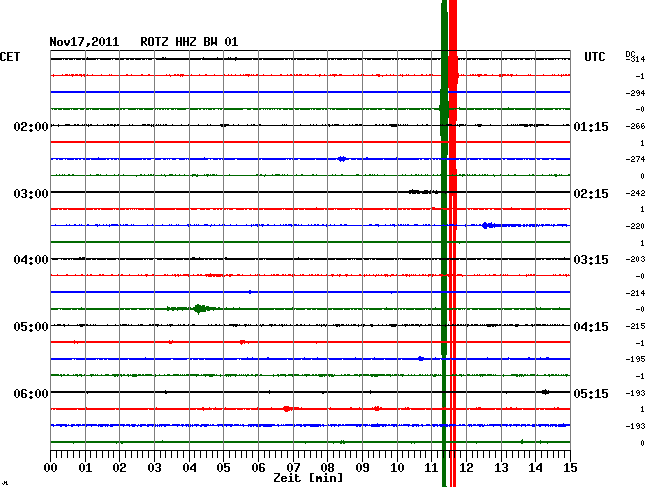Select the 04:00 CET time label
650x494 pixels.
click(31, 260)
